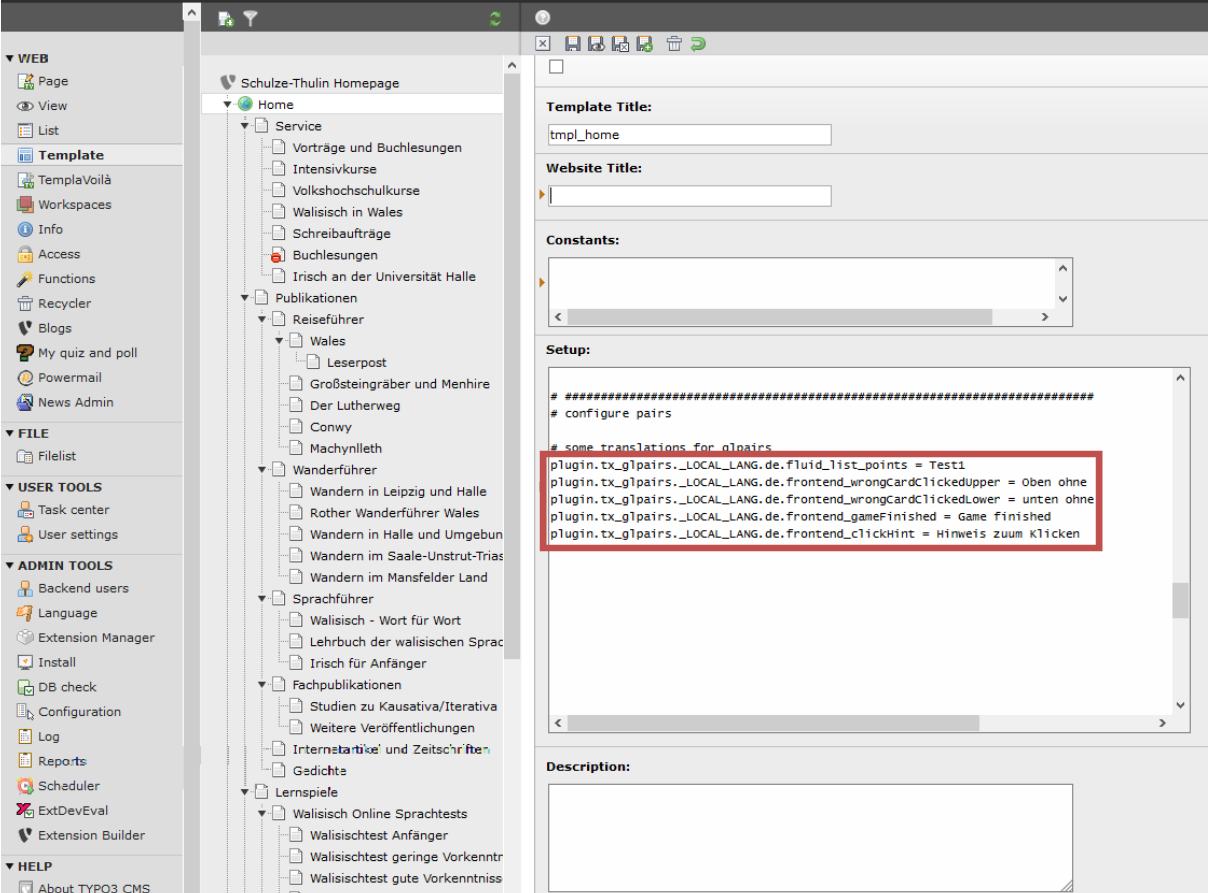Delete the template record

[674, 44]
